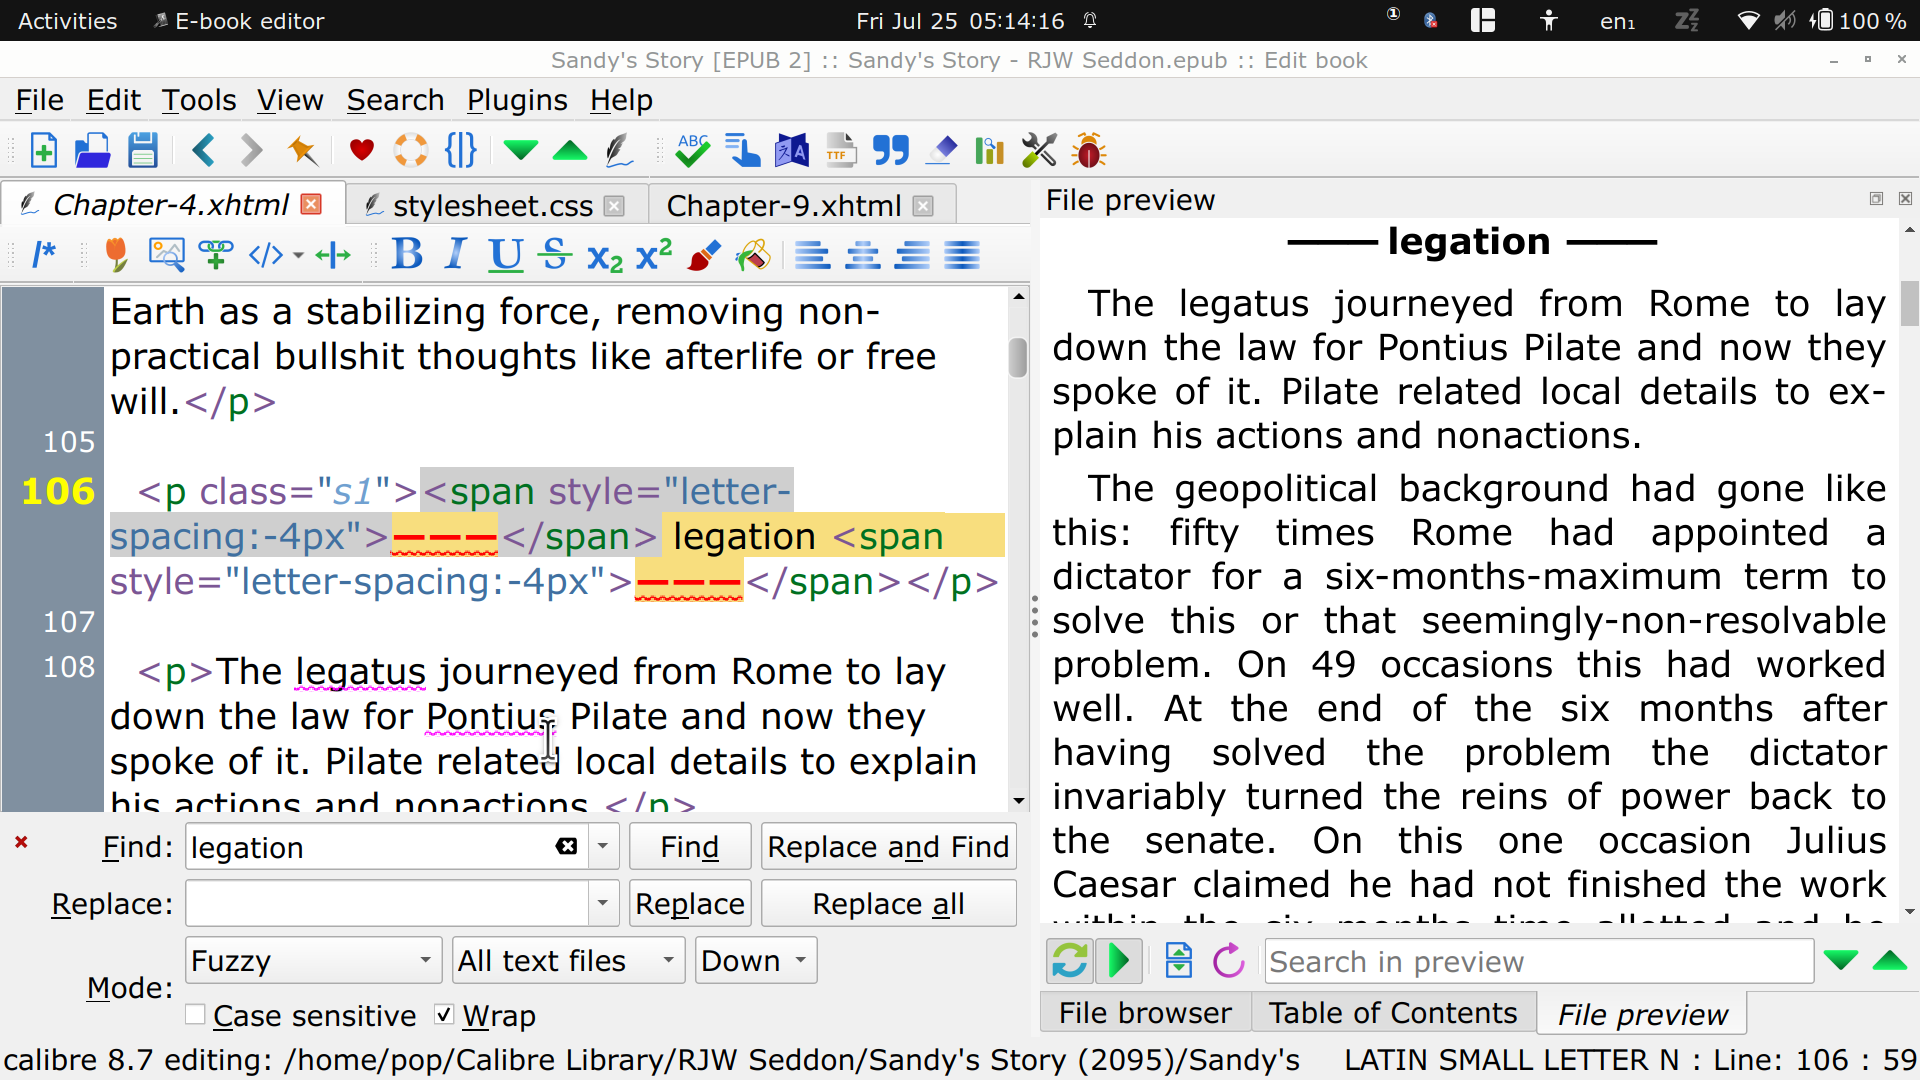Image resolution: width=1920 pixels, height=1080 pixels.
Task: Click the Insert hyperlink icon
Action: tap(216, 255)
